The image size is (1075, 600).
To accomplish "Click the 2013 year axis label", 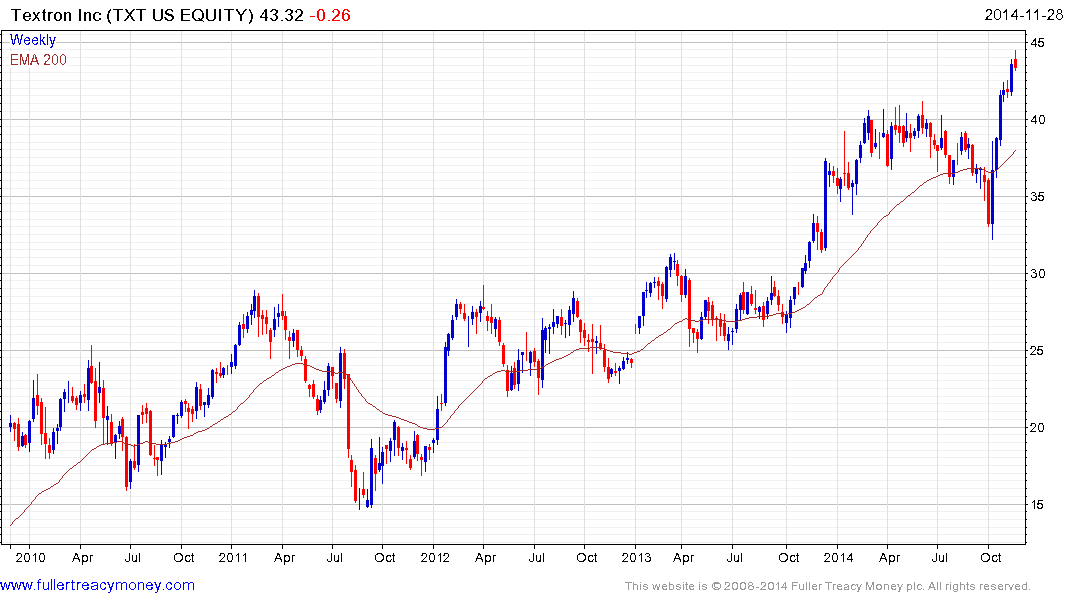I will (x=636, y=557).
